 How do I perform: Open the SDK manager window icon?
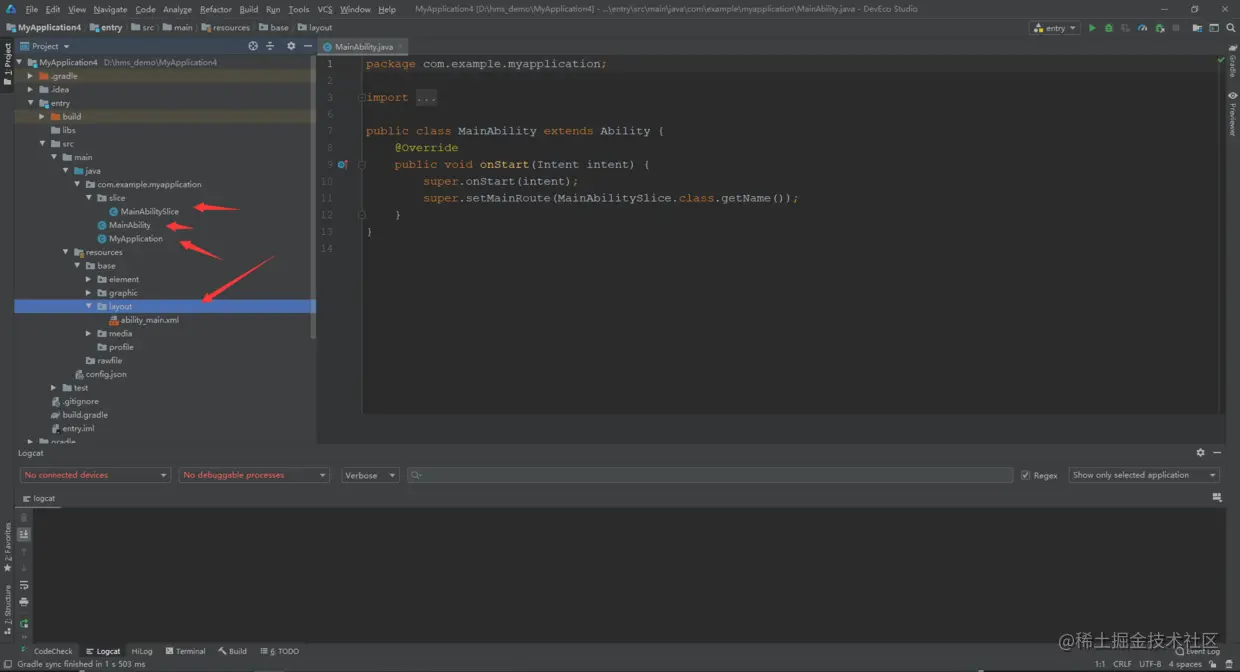tap(1214, 28)
